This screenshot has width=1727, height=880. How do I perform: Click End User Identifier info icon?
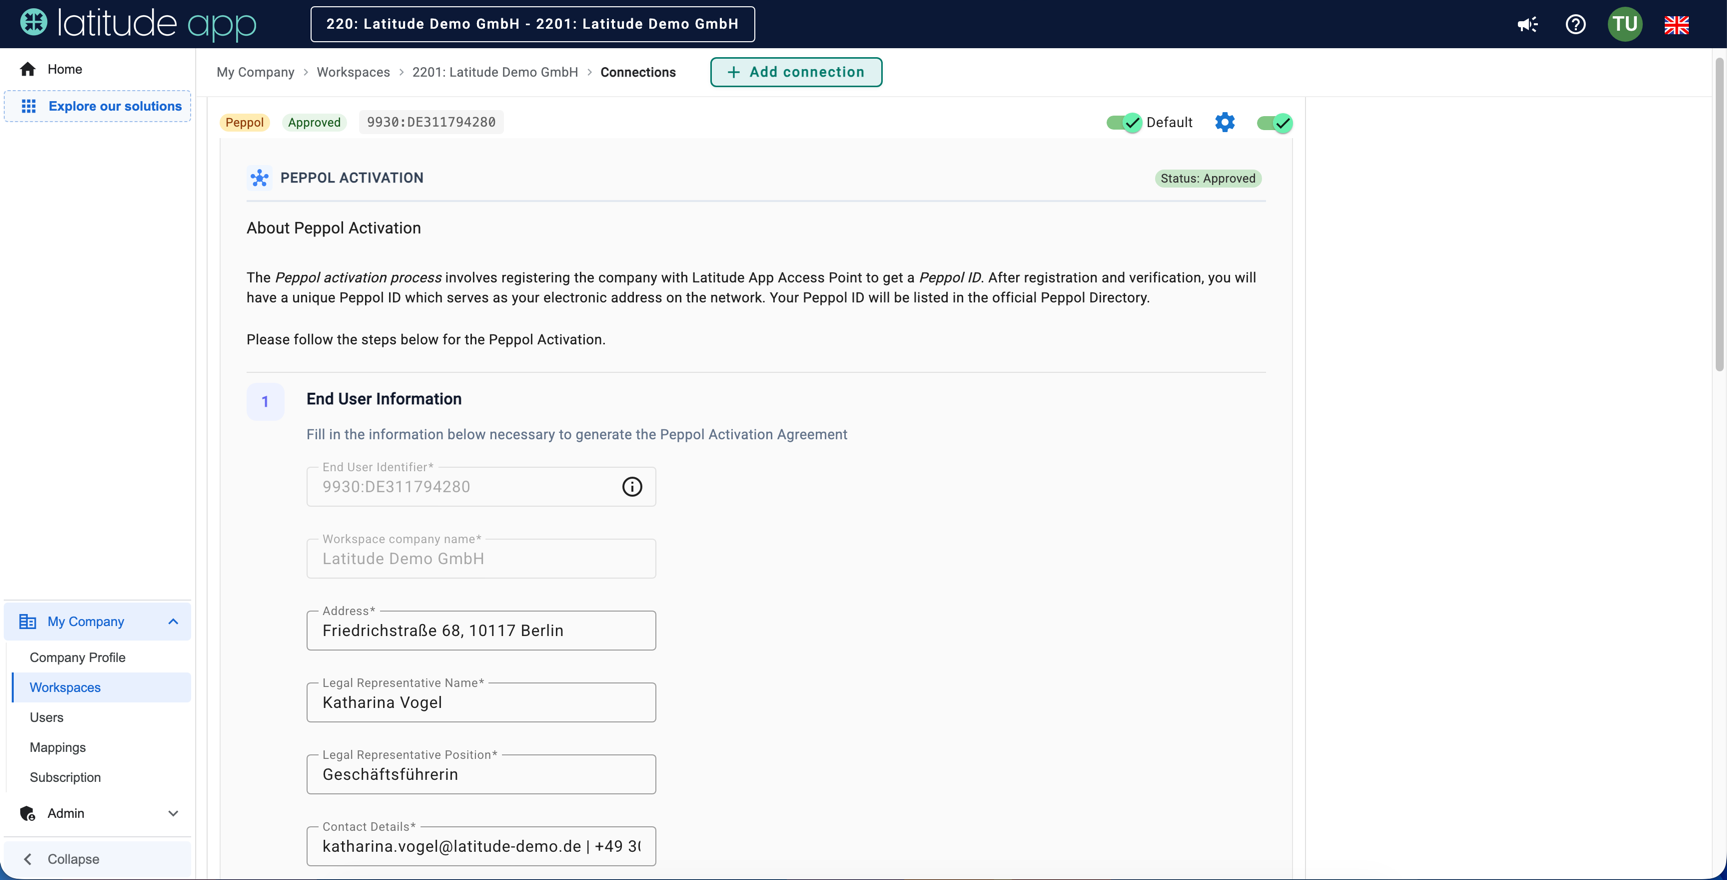632,487
